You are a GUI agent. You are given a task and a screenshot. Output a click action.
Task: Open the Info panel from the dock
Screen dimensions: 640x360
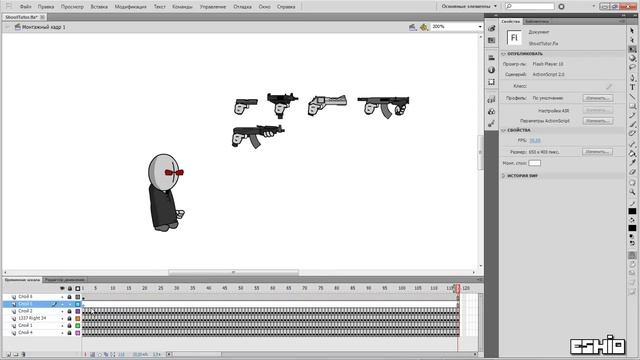pyautogui.click(x=491, y=70)
